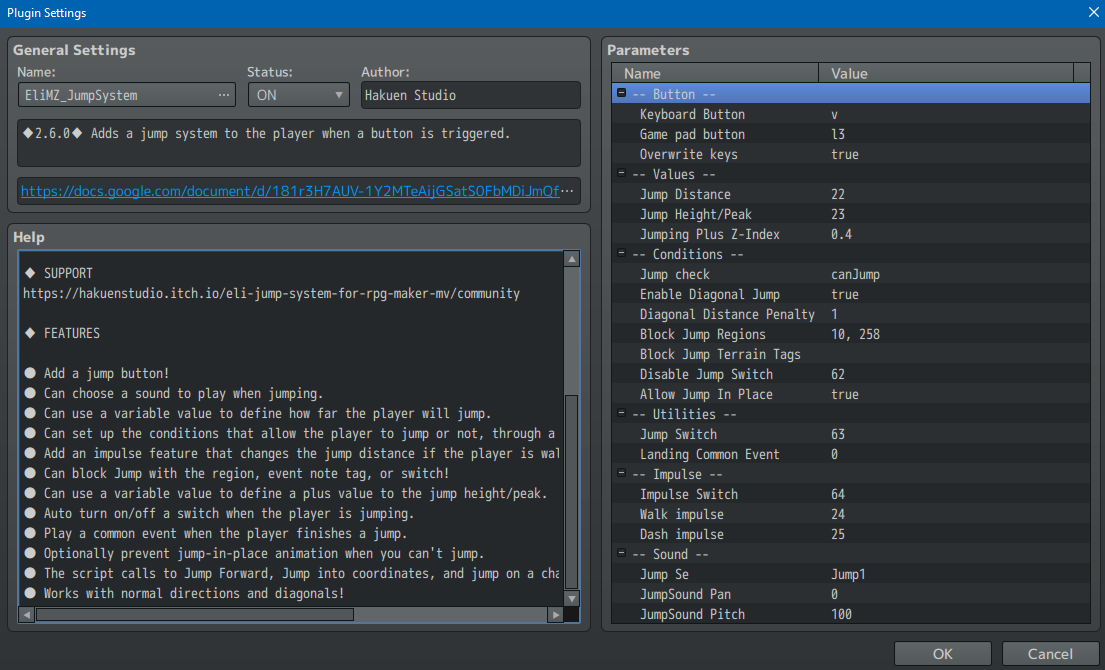Select the Jump check parameter

click(851, 274)
